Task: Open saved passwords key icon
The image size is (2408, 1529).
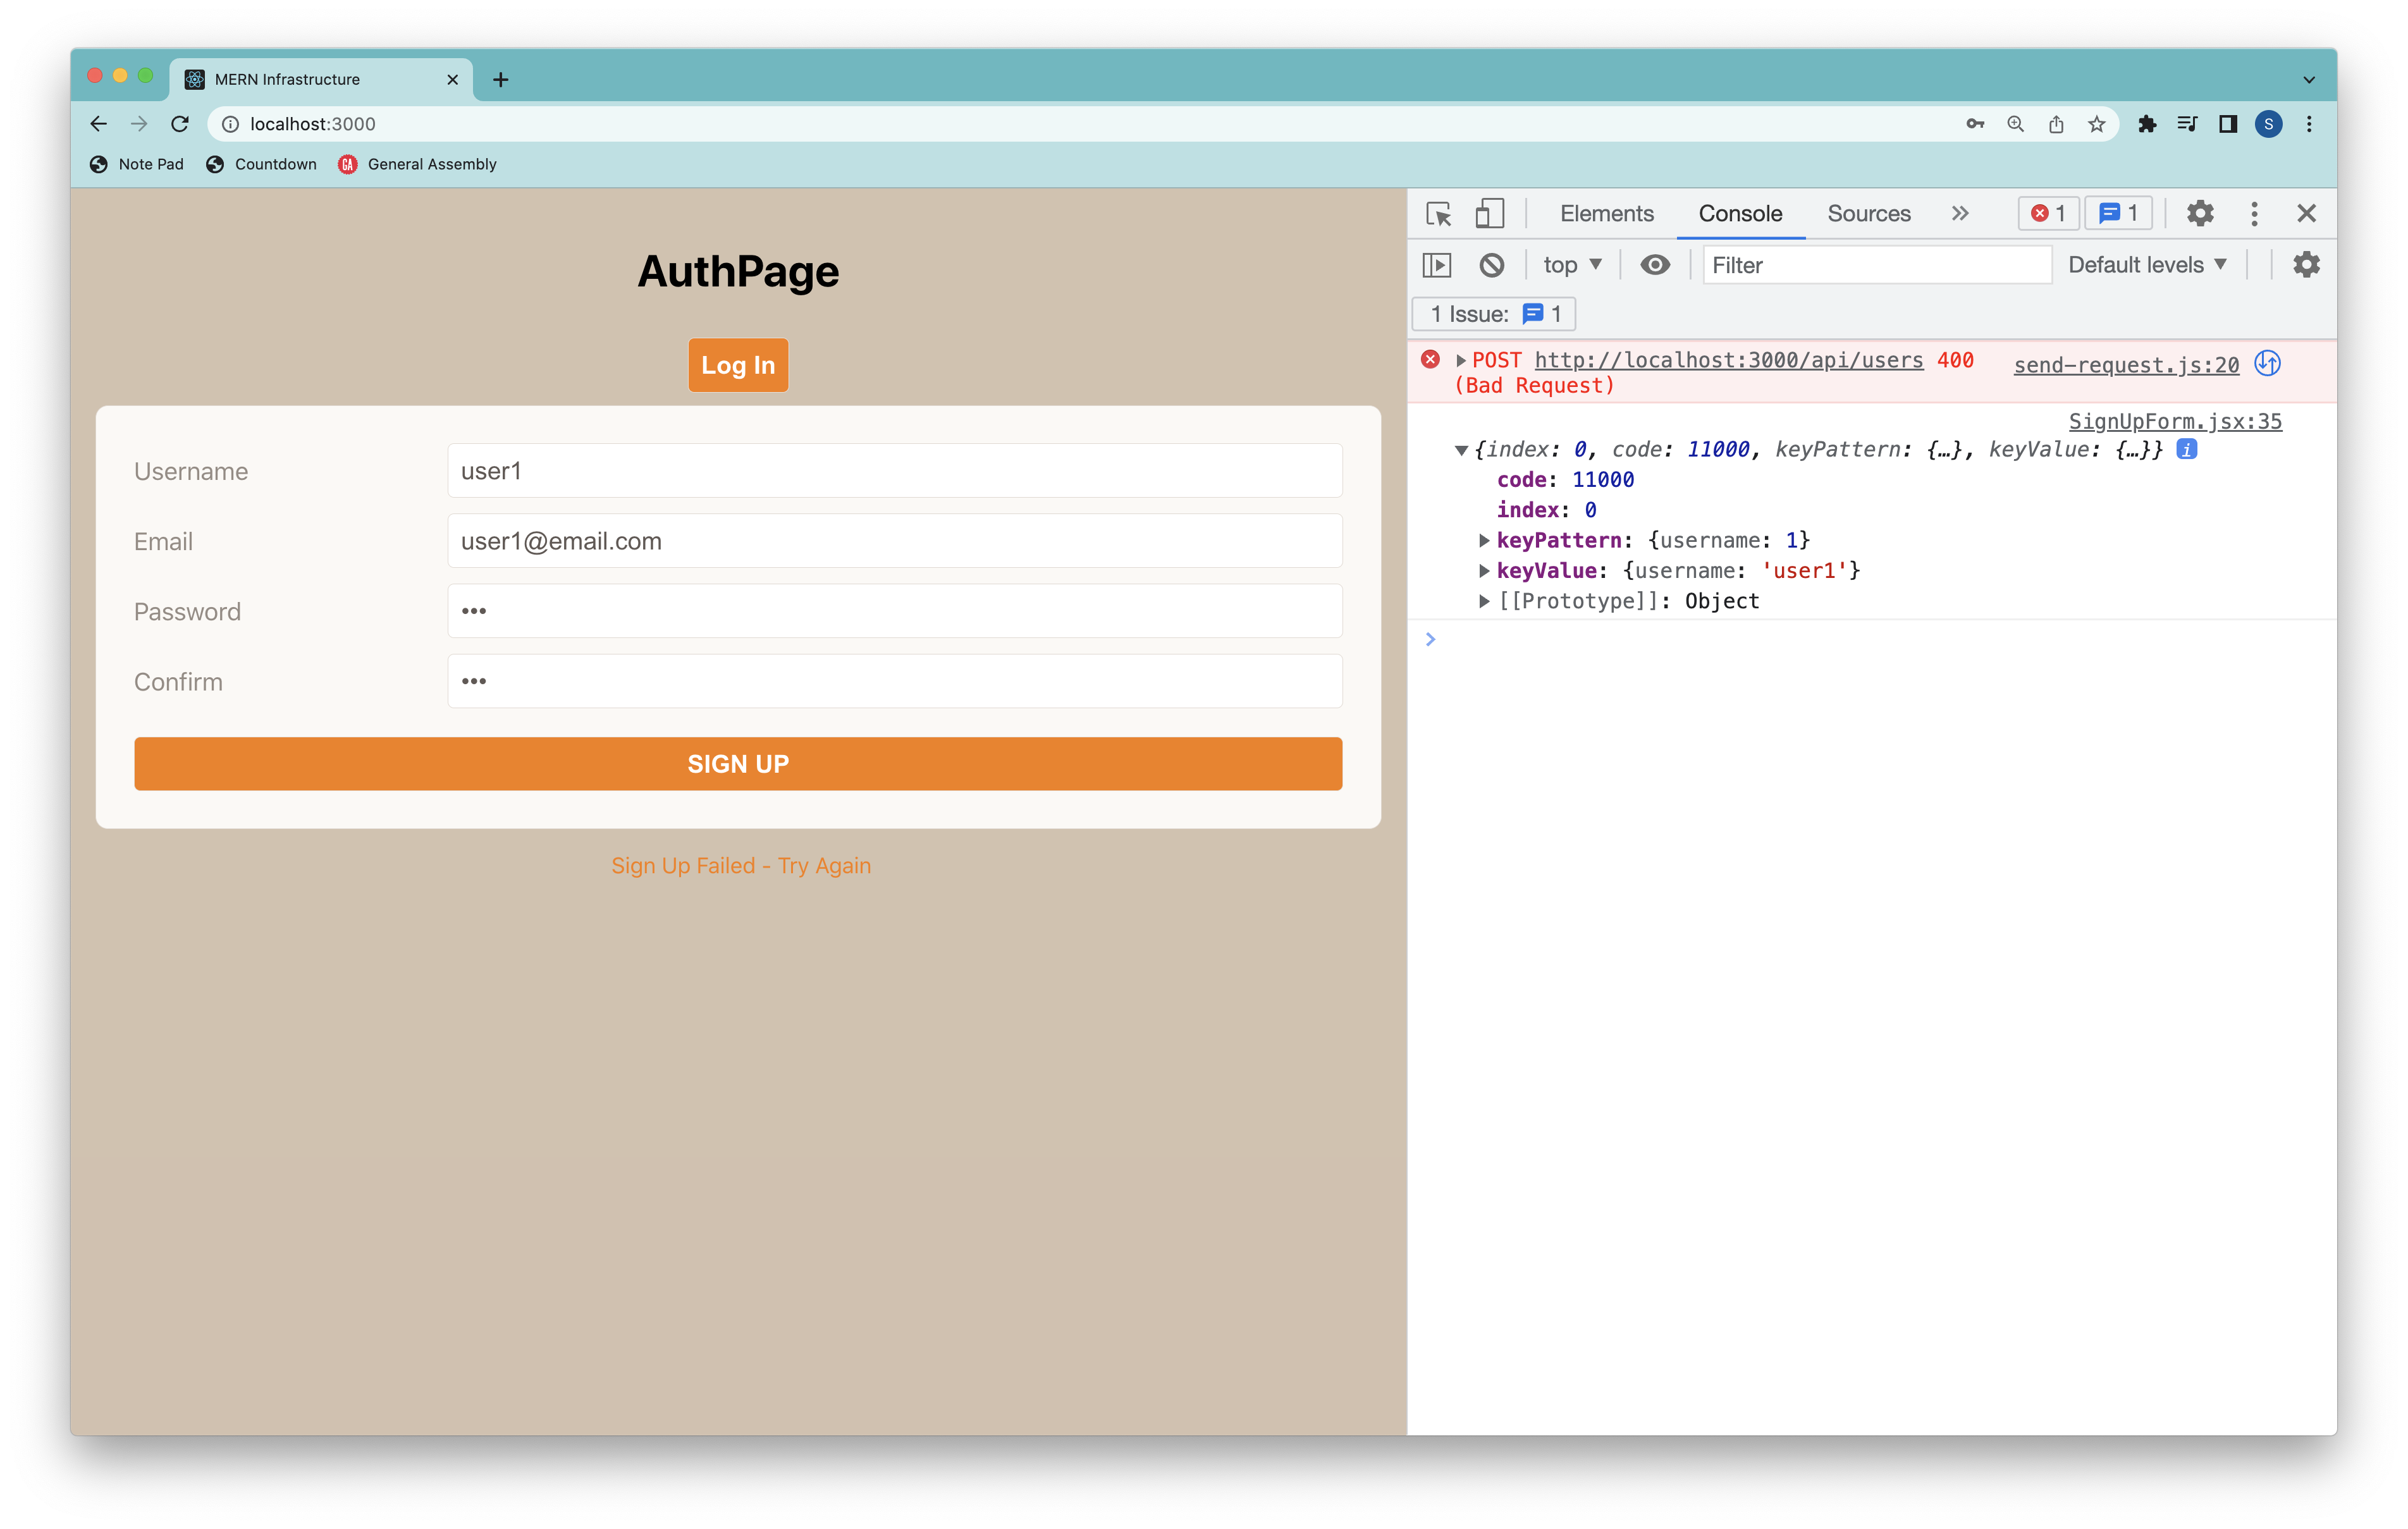Action: pos(1974,124)
